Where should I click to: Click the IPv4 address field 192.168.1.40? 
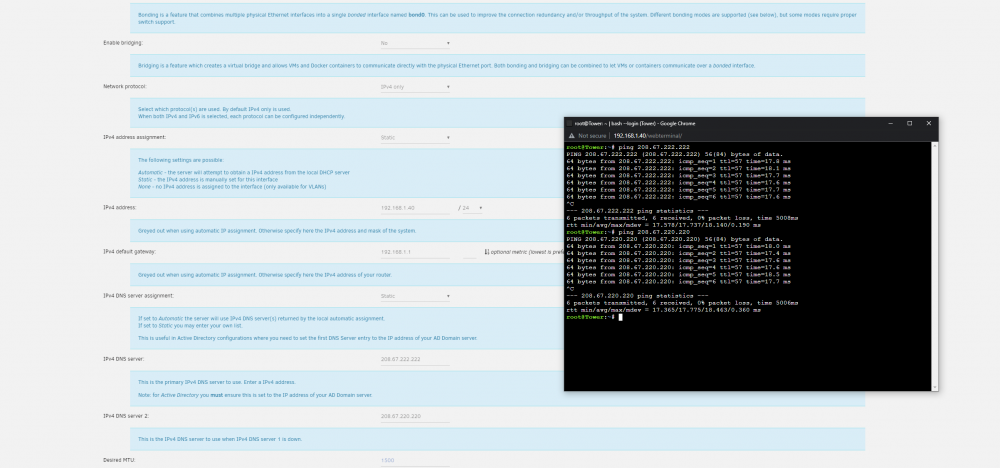[415, 208]
